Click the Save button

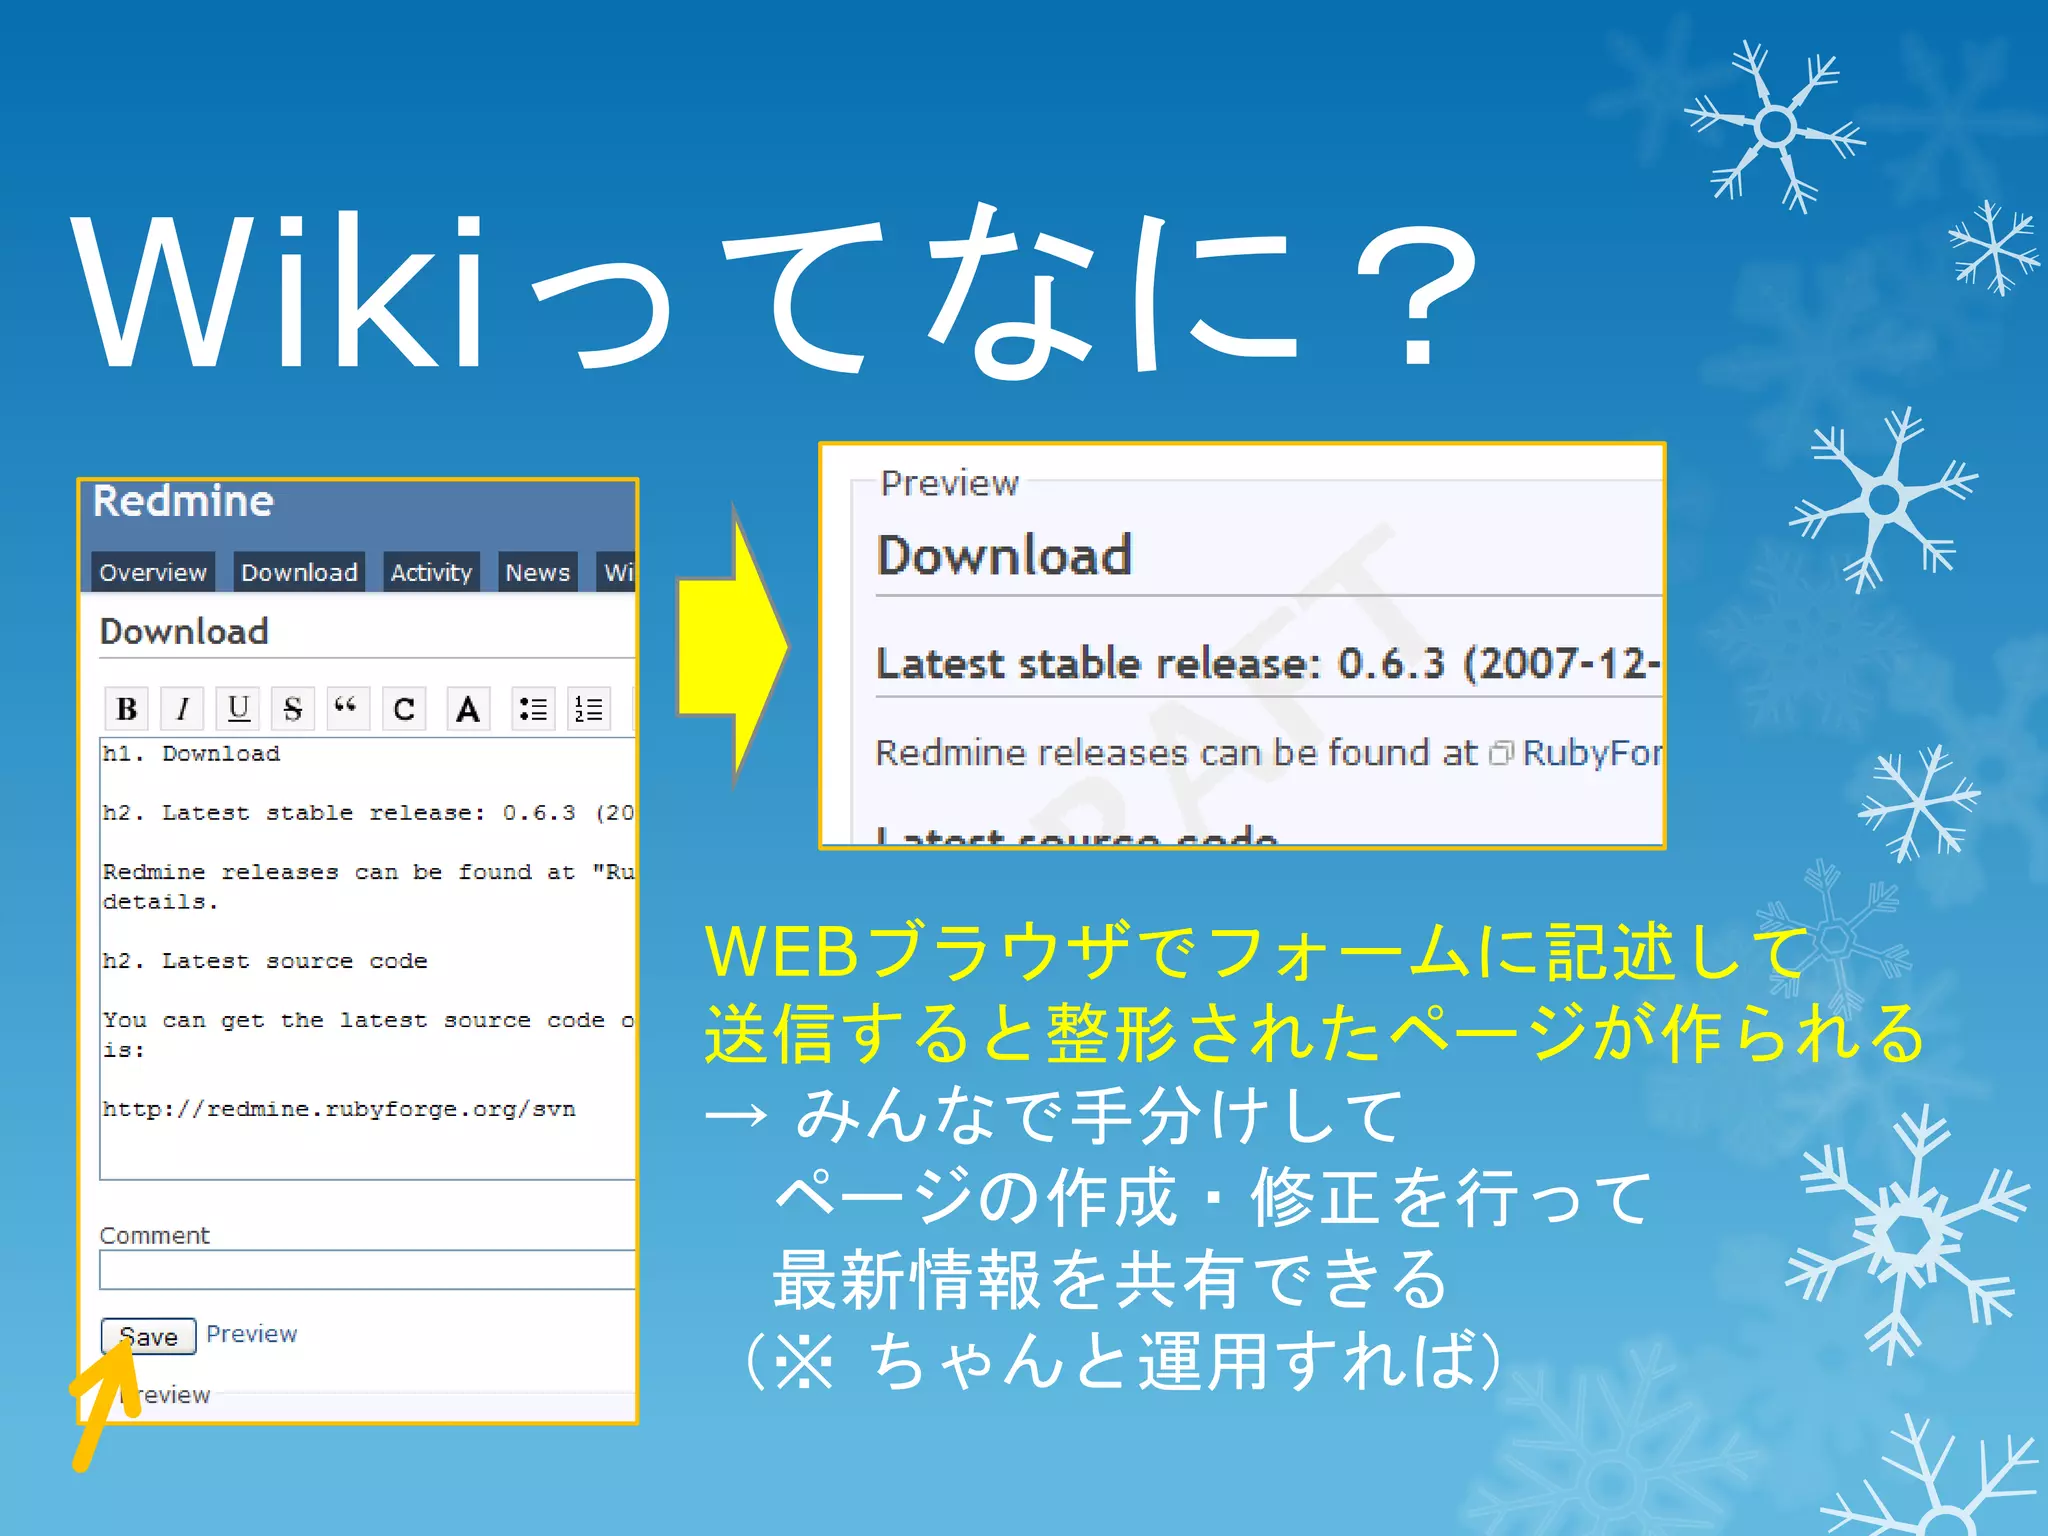[148, 1336]
